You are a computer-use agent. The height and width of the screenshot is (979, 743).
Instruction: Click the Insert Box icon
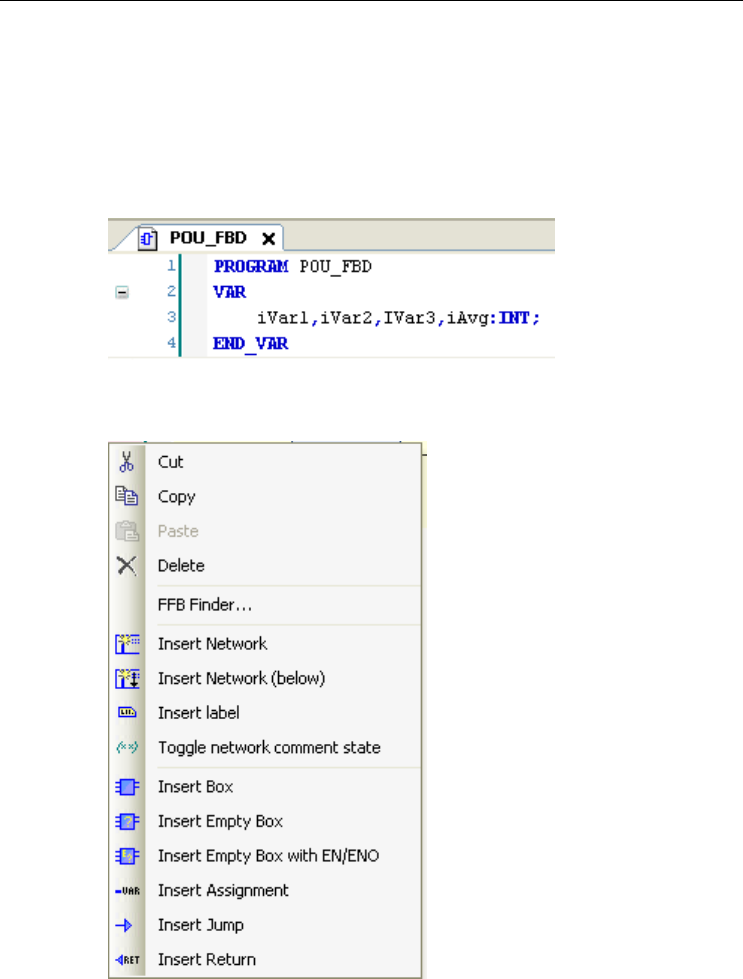(127, 787)
